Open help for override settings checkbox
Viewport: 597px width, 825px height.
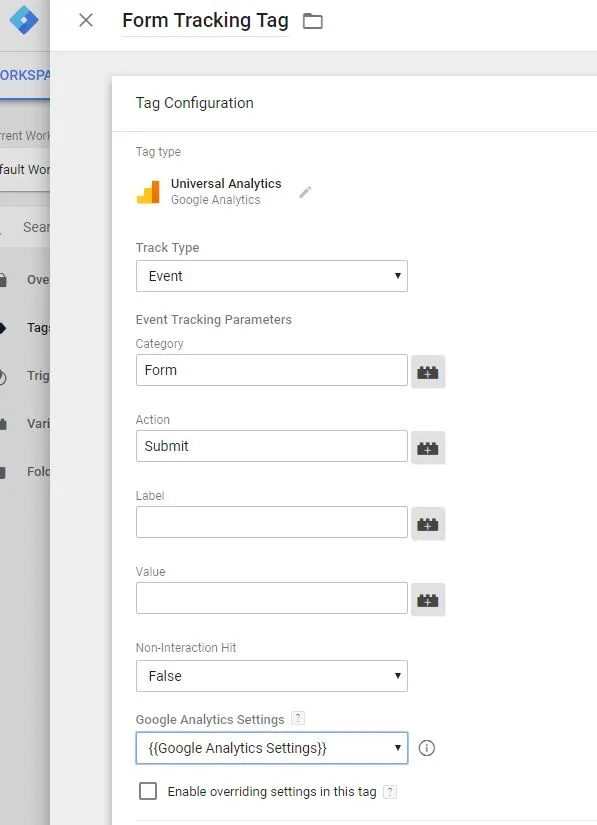[390, 792]
